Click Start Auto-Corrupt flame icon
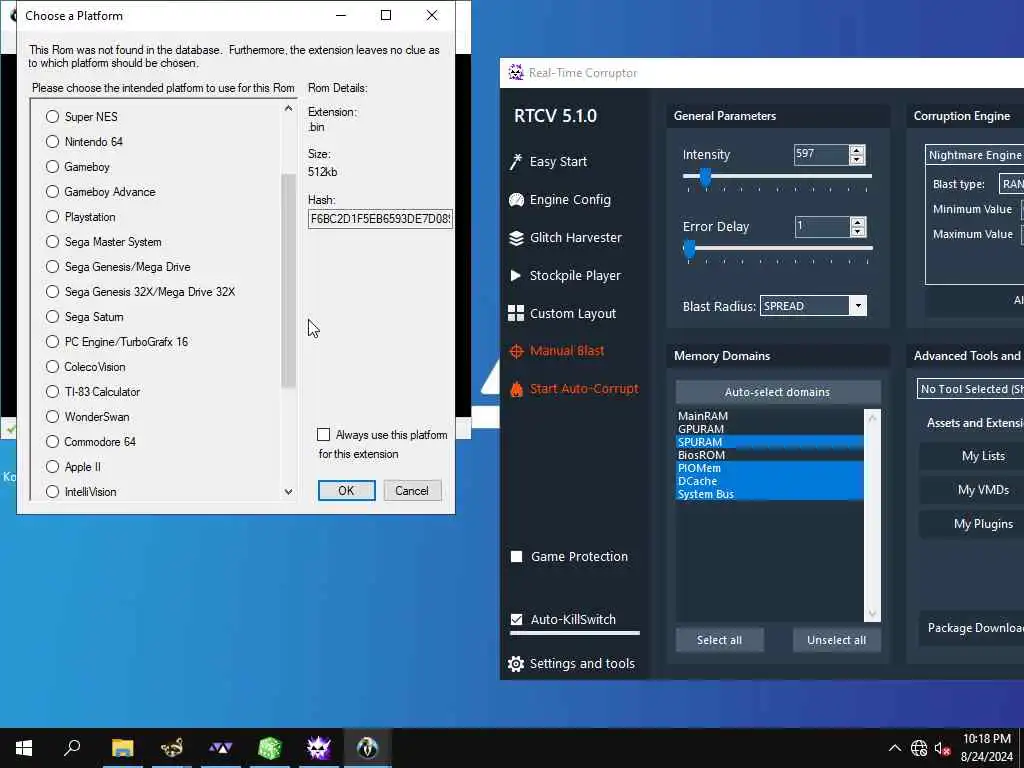The height and width of the screenshot is (768, 1024). click(x=516, y=389)
